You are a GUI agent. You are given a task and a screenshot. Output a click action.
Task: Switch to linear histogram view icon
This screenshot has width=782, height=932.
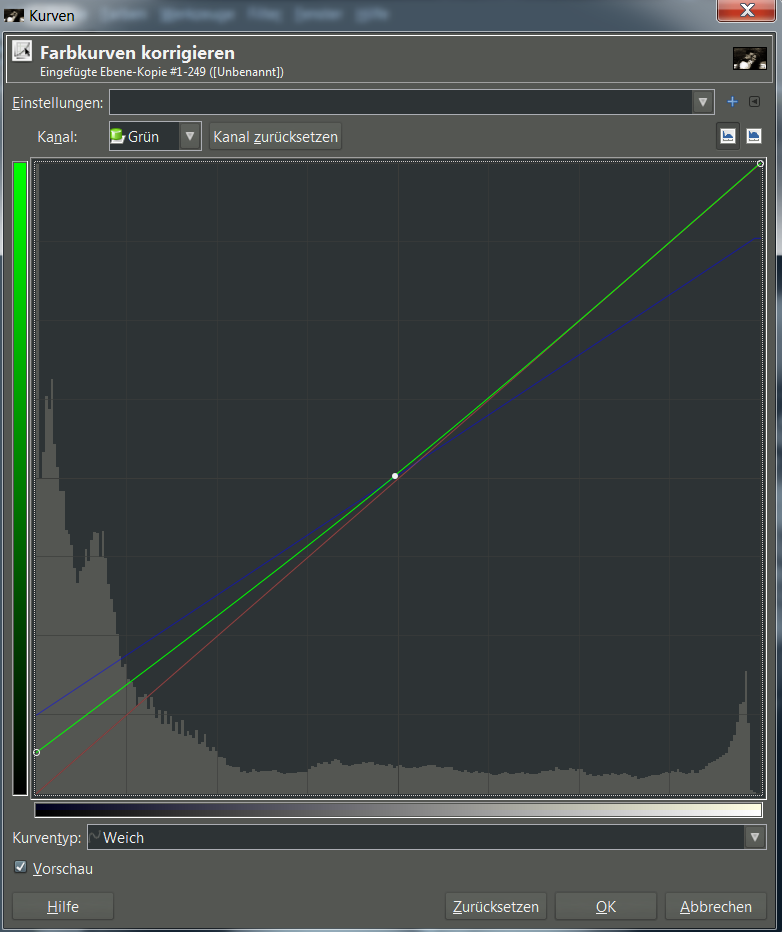pyautogui.click(x=727, y=136)
